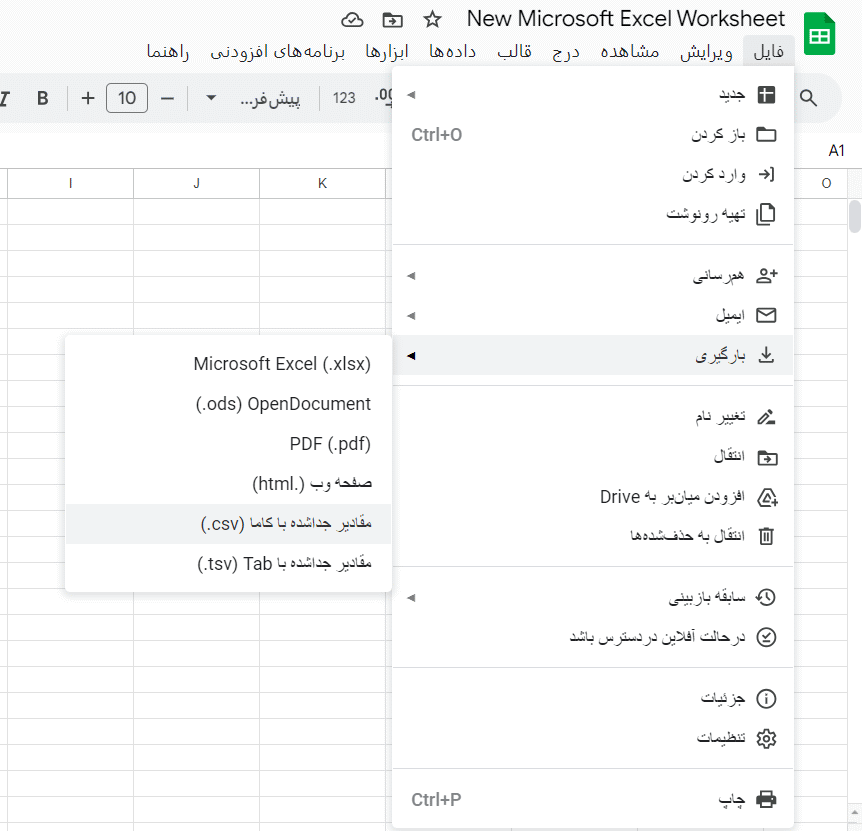
Task: Decrease font size with minus button
Action: 167,98
